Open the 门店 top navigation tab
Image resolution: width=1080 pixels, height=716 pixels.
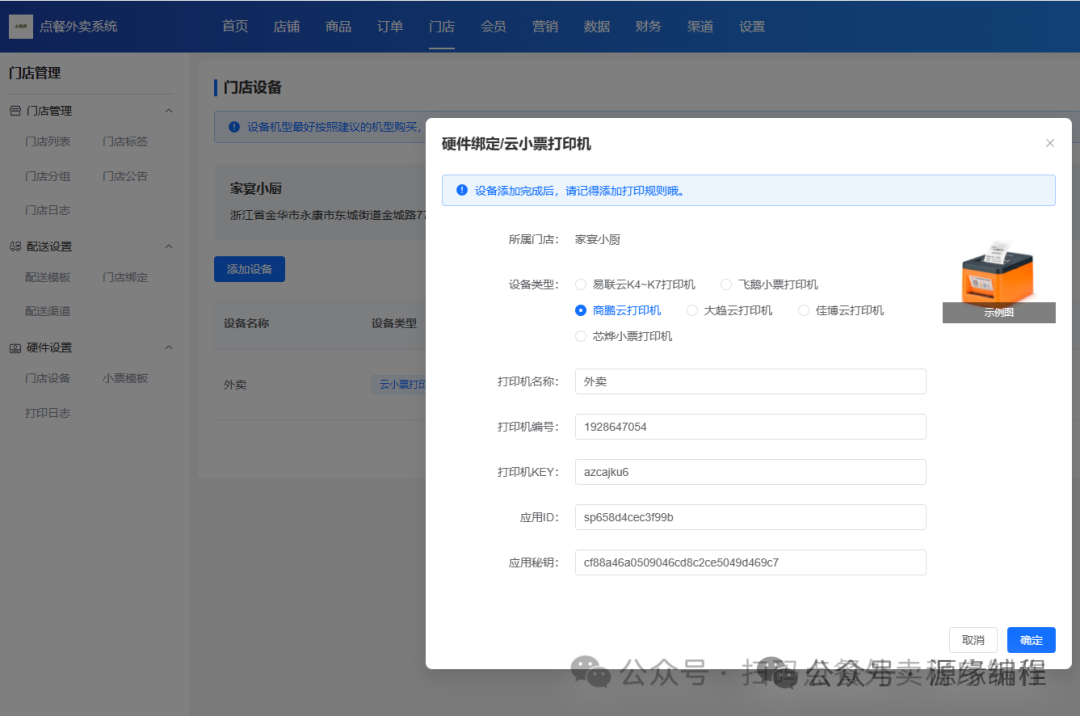click(x=442, y=26)
